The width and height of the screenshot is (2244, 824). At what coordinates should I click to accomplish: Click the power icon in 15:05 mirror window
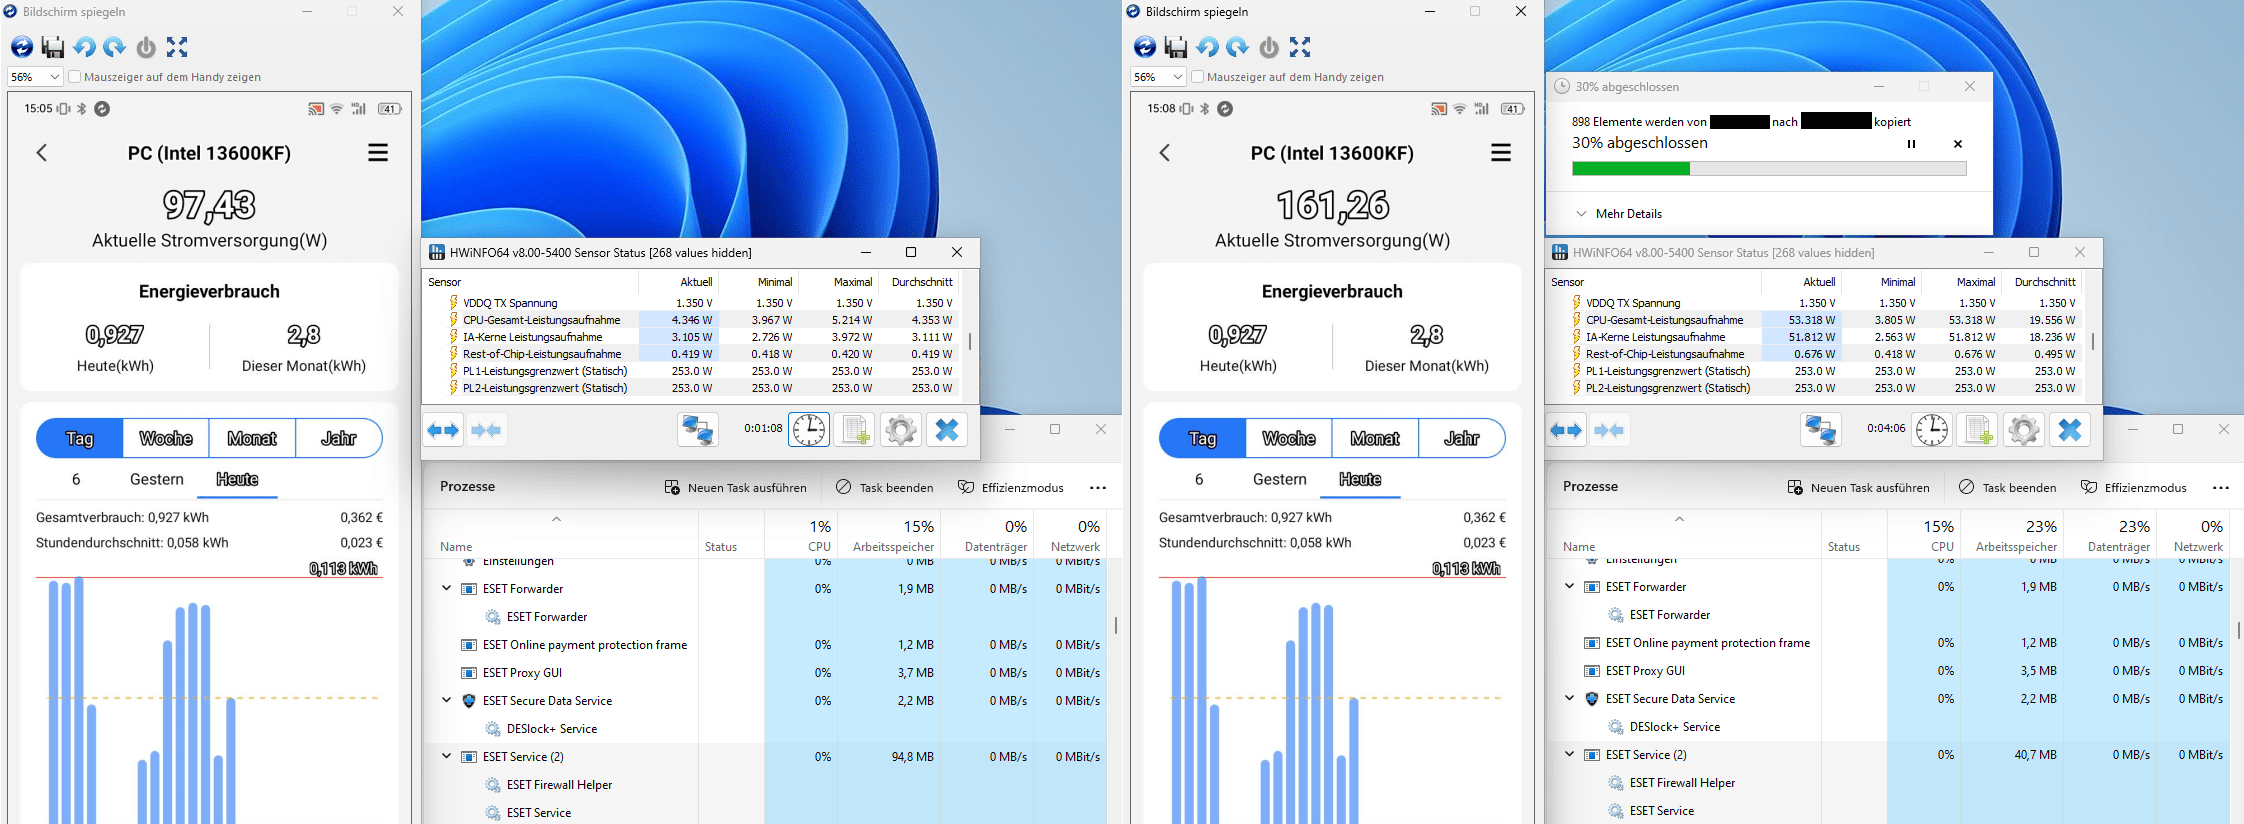(x=146, y=47)
